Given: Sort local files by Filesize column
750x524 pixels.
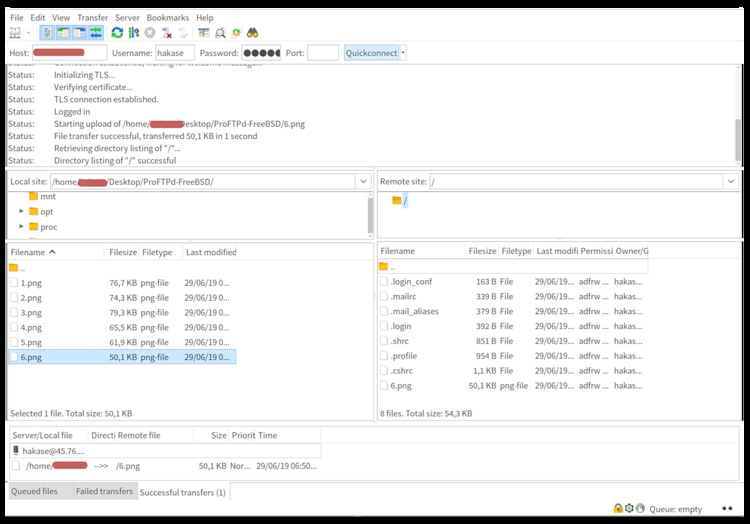Looking at the screenshot, I should 122,252.
